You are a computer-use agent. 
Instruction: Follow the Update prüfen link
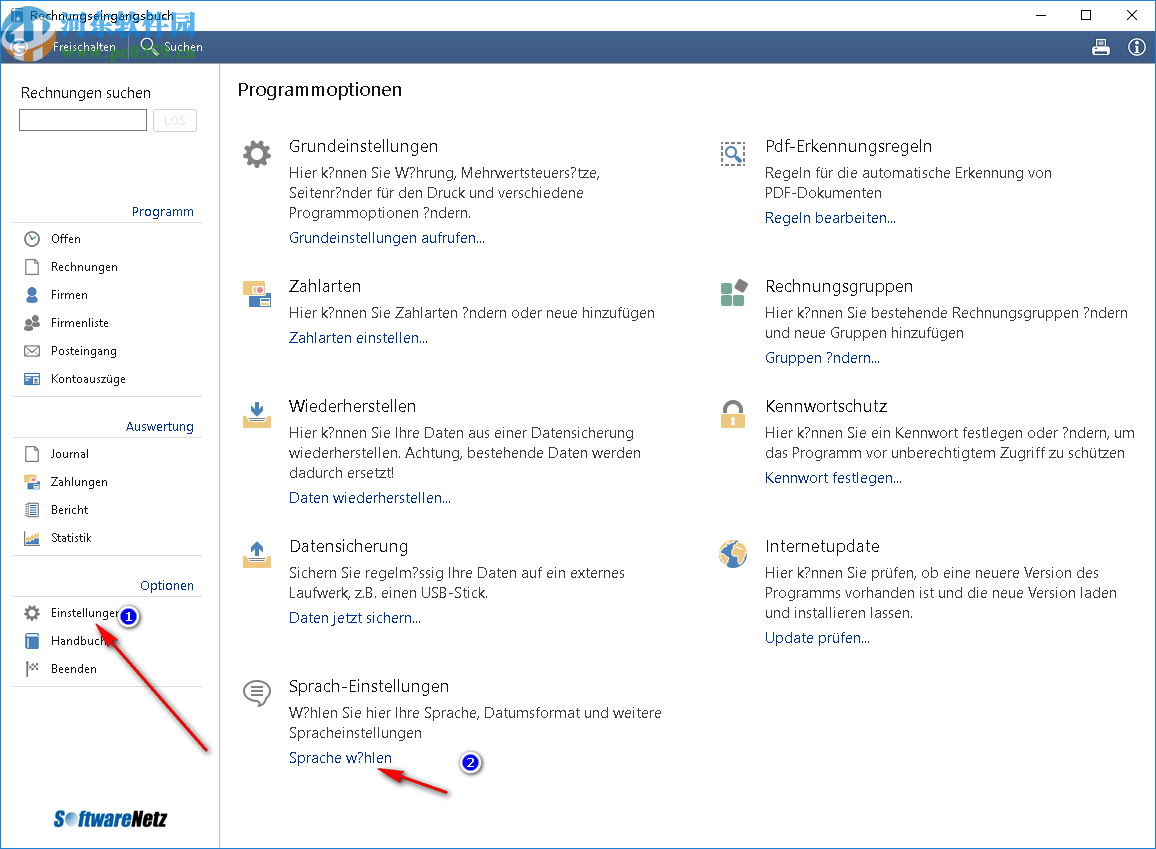pos(817,638)
